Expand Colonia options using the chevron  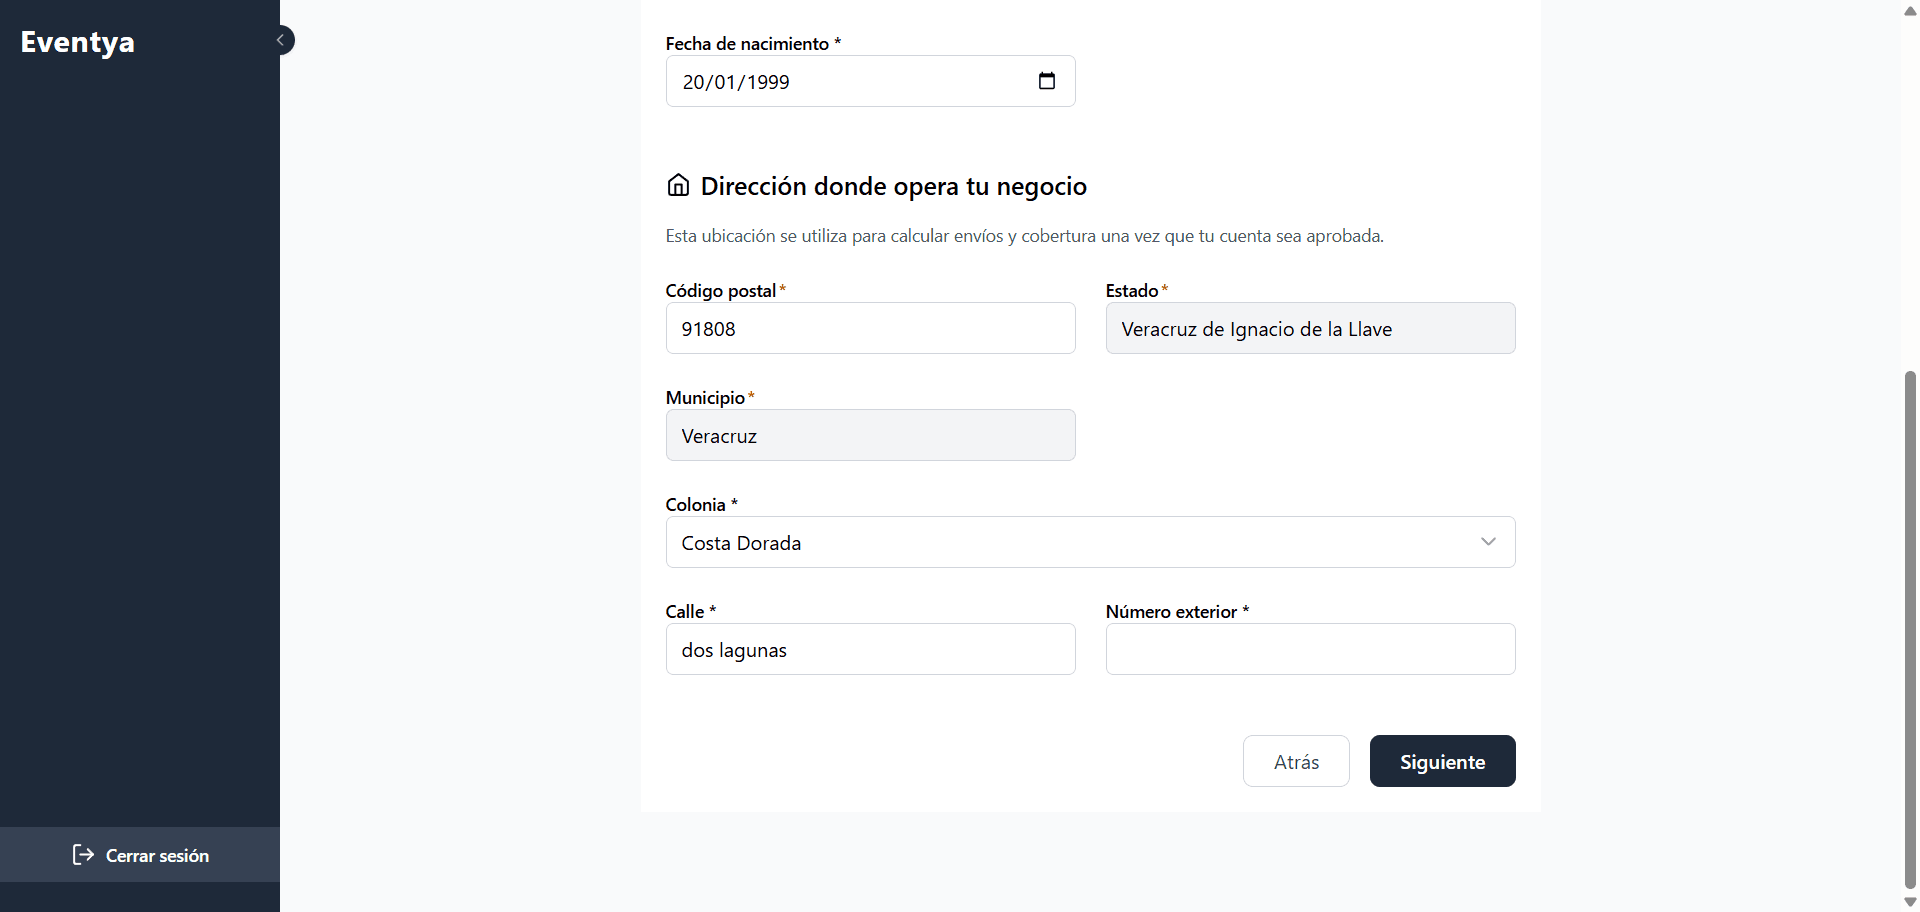1488,541
